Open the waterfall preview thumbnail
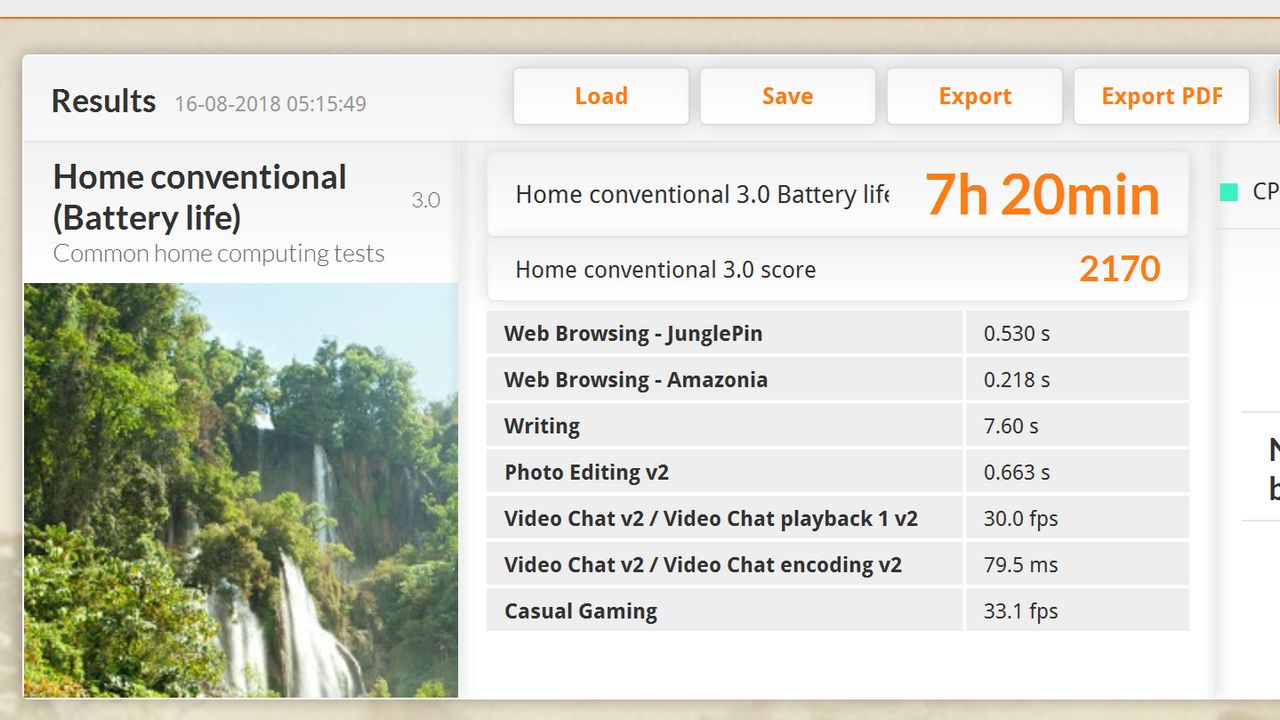The image size is (1280, 720). pos(241,490)
